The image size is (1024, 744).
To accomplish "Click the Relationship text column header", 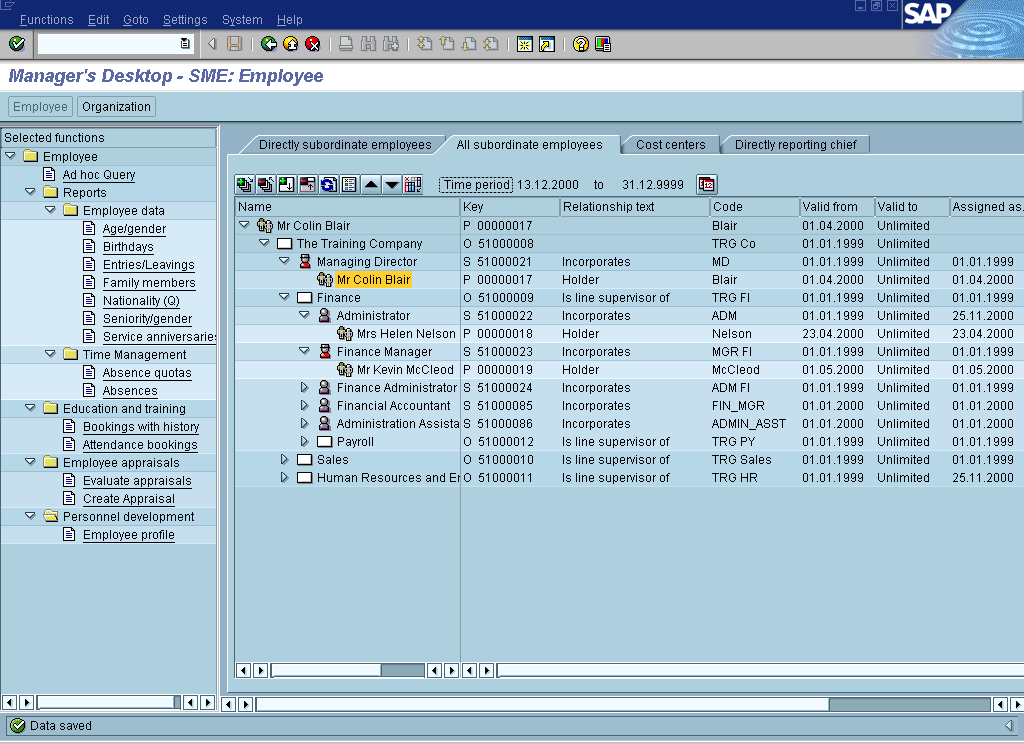I will [634, 206].
